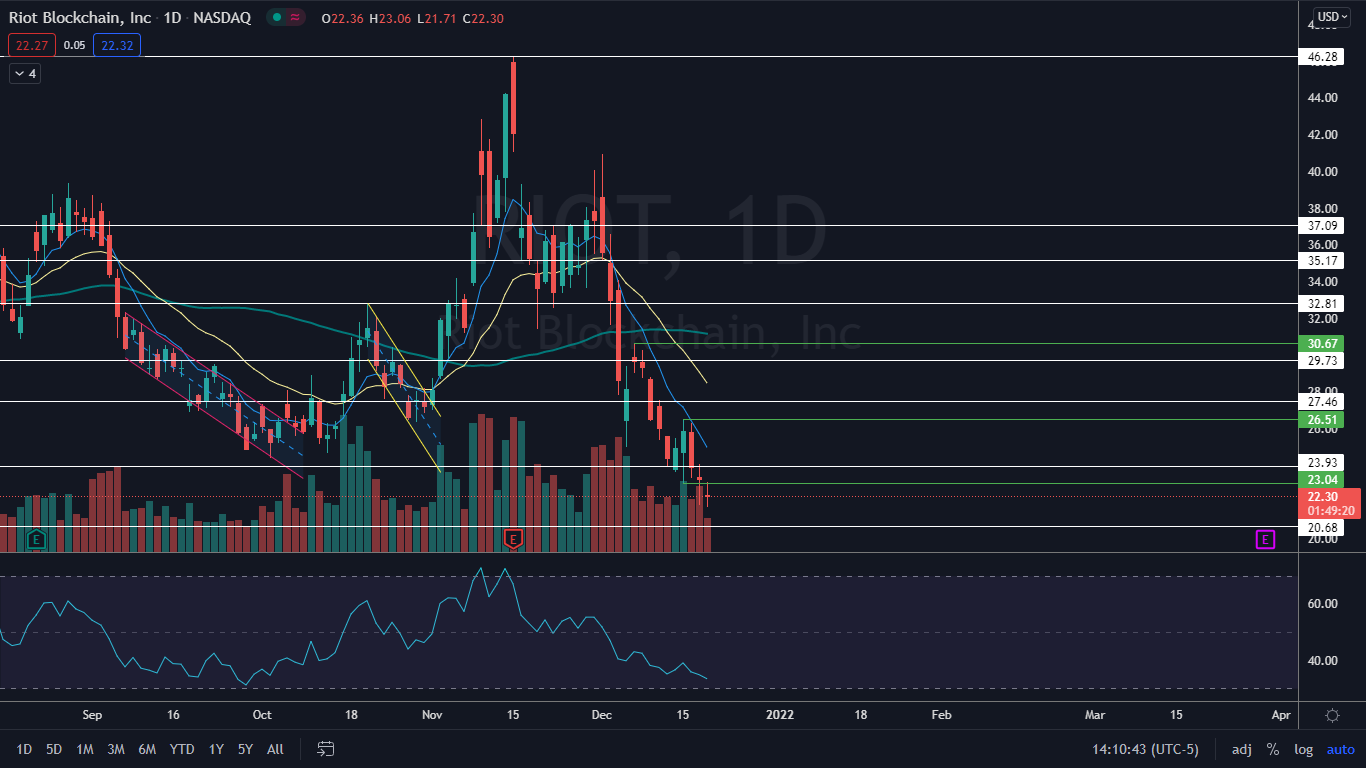
Task: Select the 1D date range
Action: [x=24, y=749]
